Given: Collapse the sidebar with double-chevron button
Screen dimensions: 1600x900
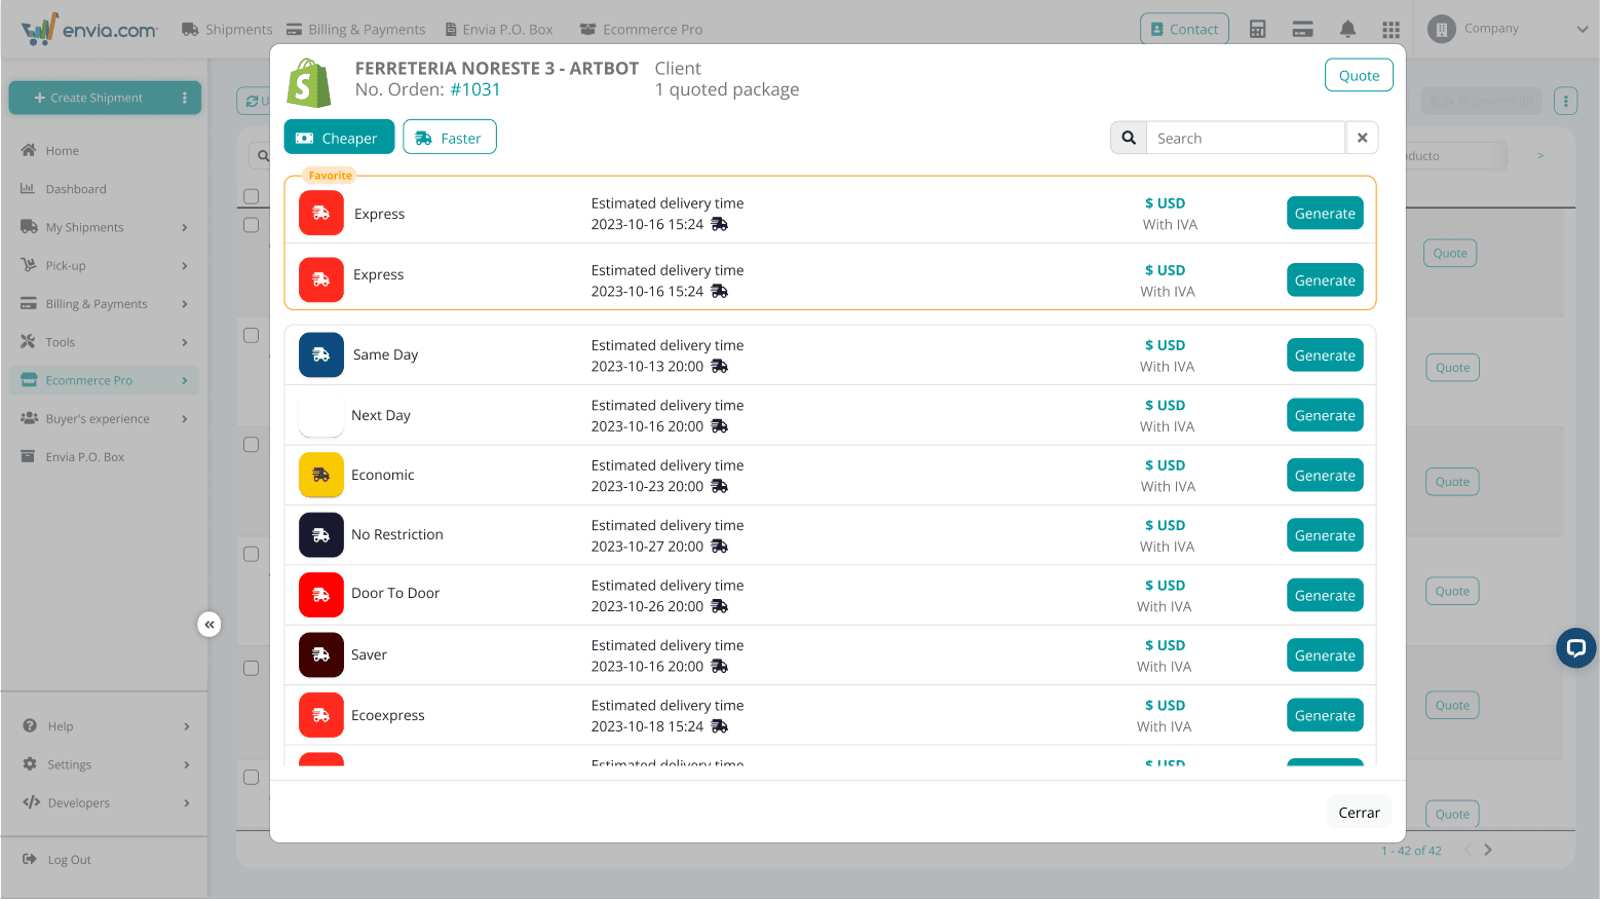Looking at the screenshot, I should click(x=209, y=625).
